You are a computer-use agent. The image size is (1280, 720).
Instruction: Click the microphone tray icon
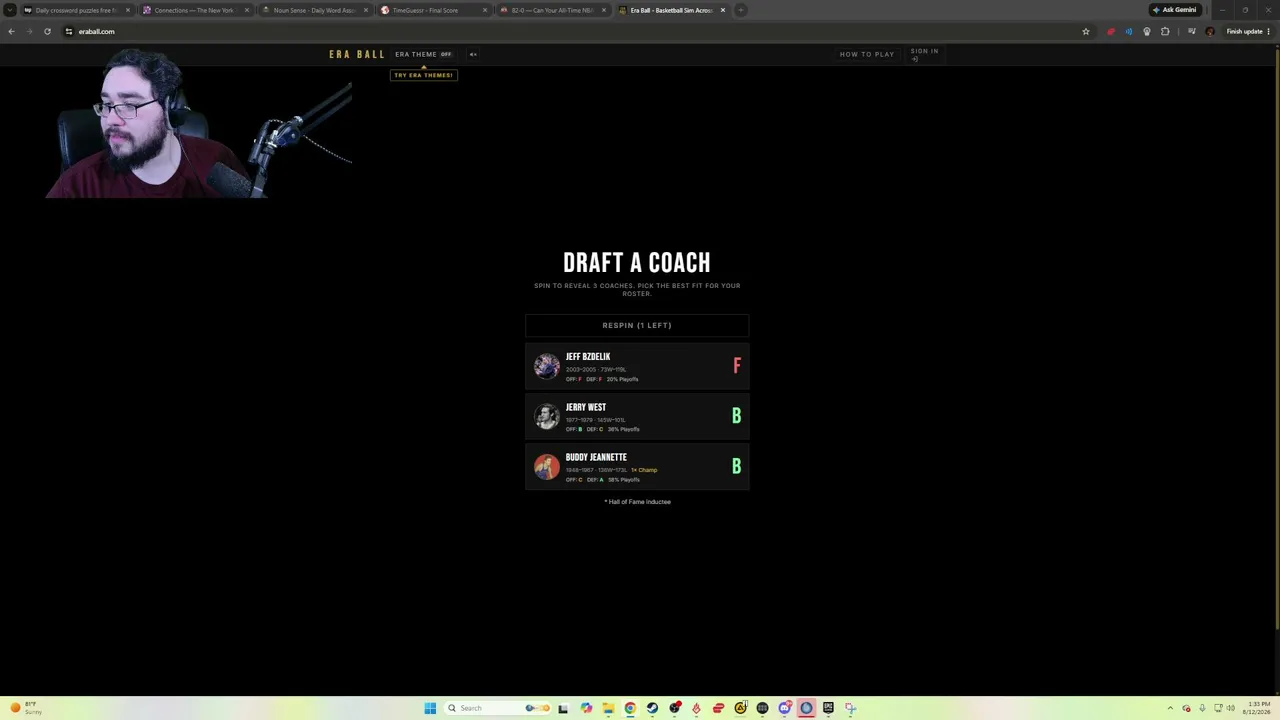pyautogui.click(x=1202, y=708)
